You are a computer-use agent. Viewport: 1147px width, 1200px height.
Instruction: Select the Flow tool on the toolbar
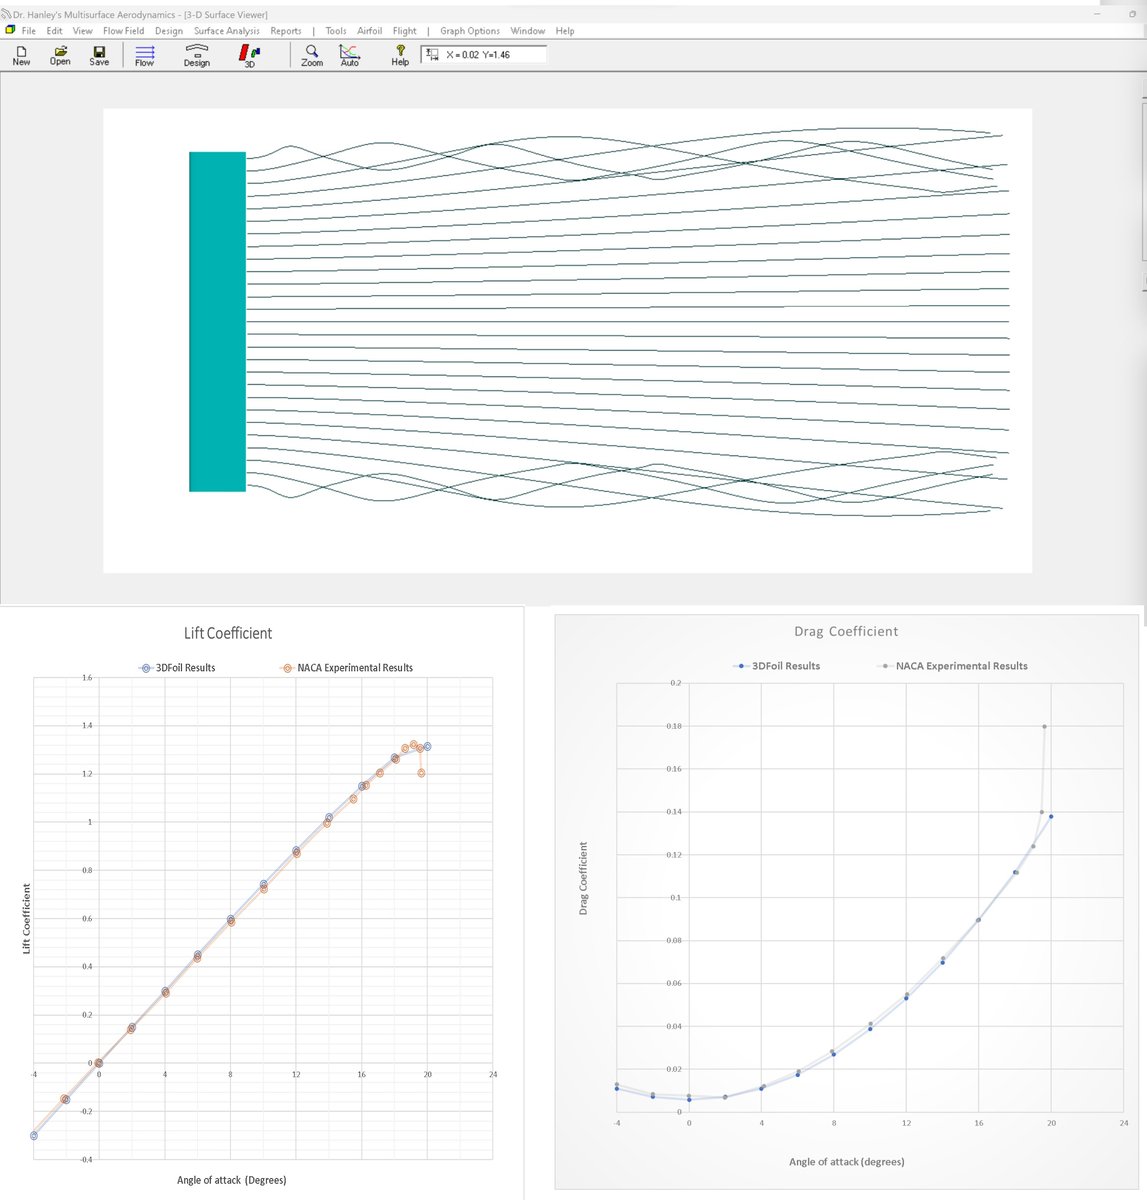[143, 55]
